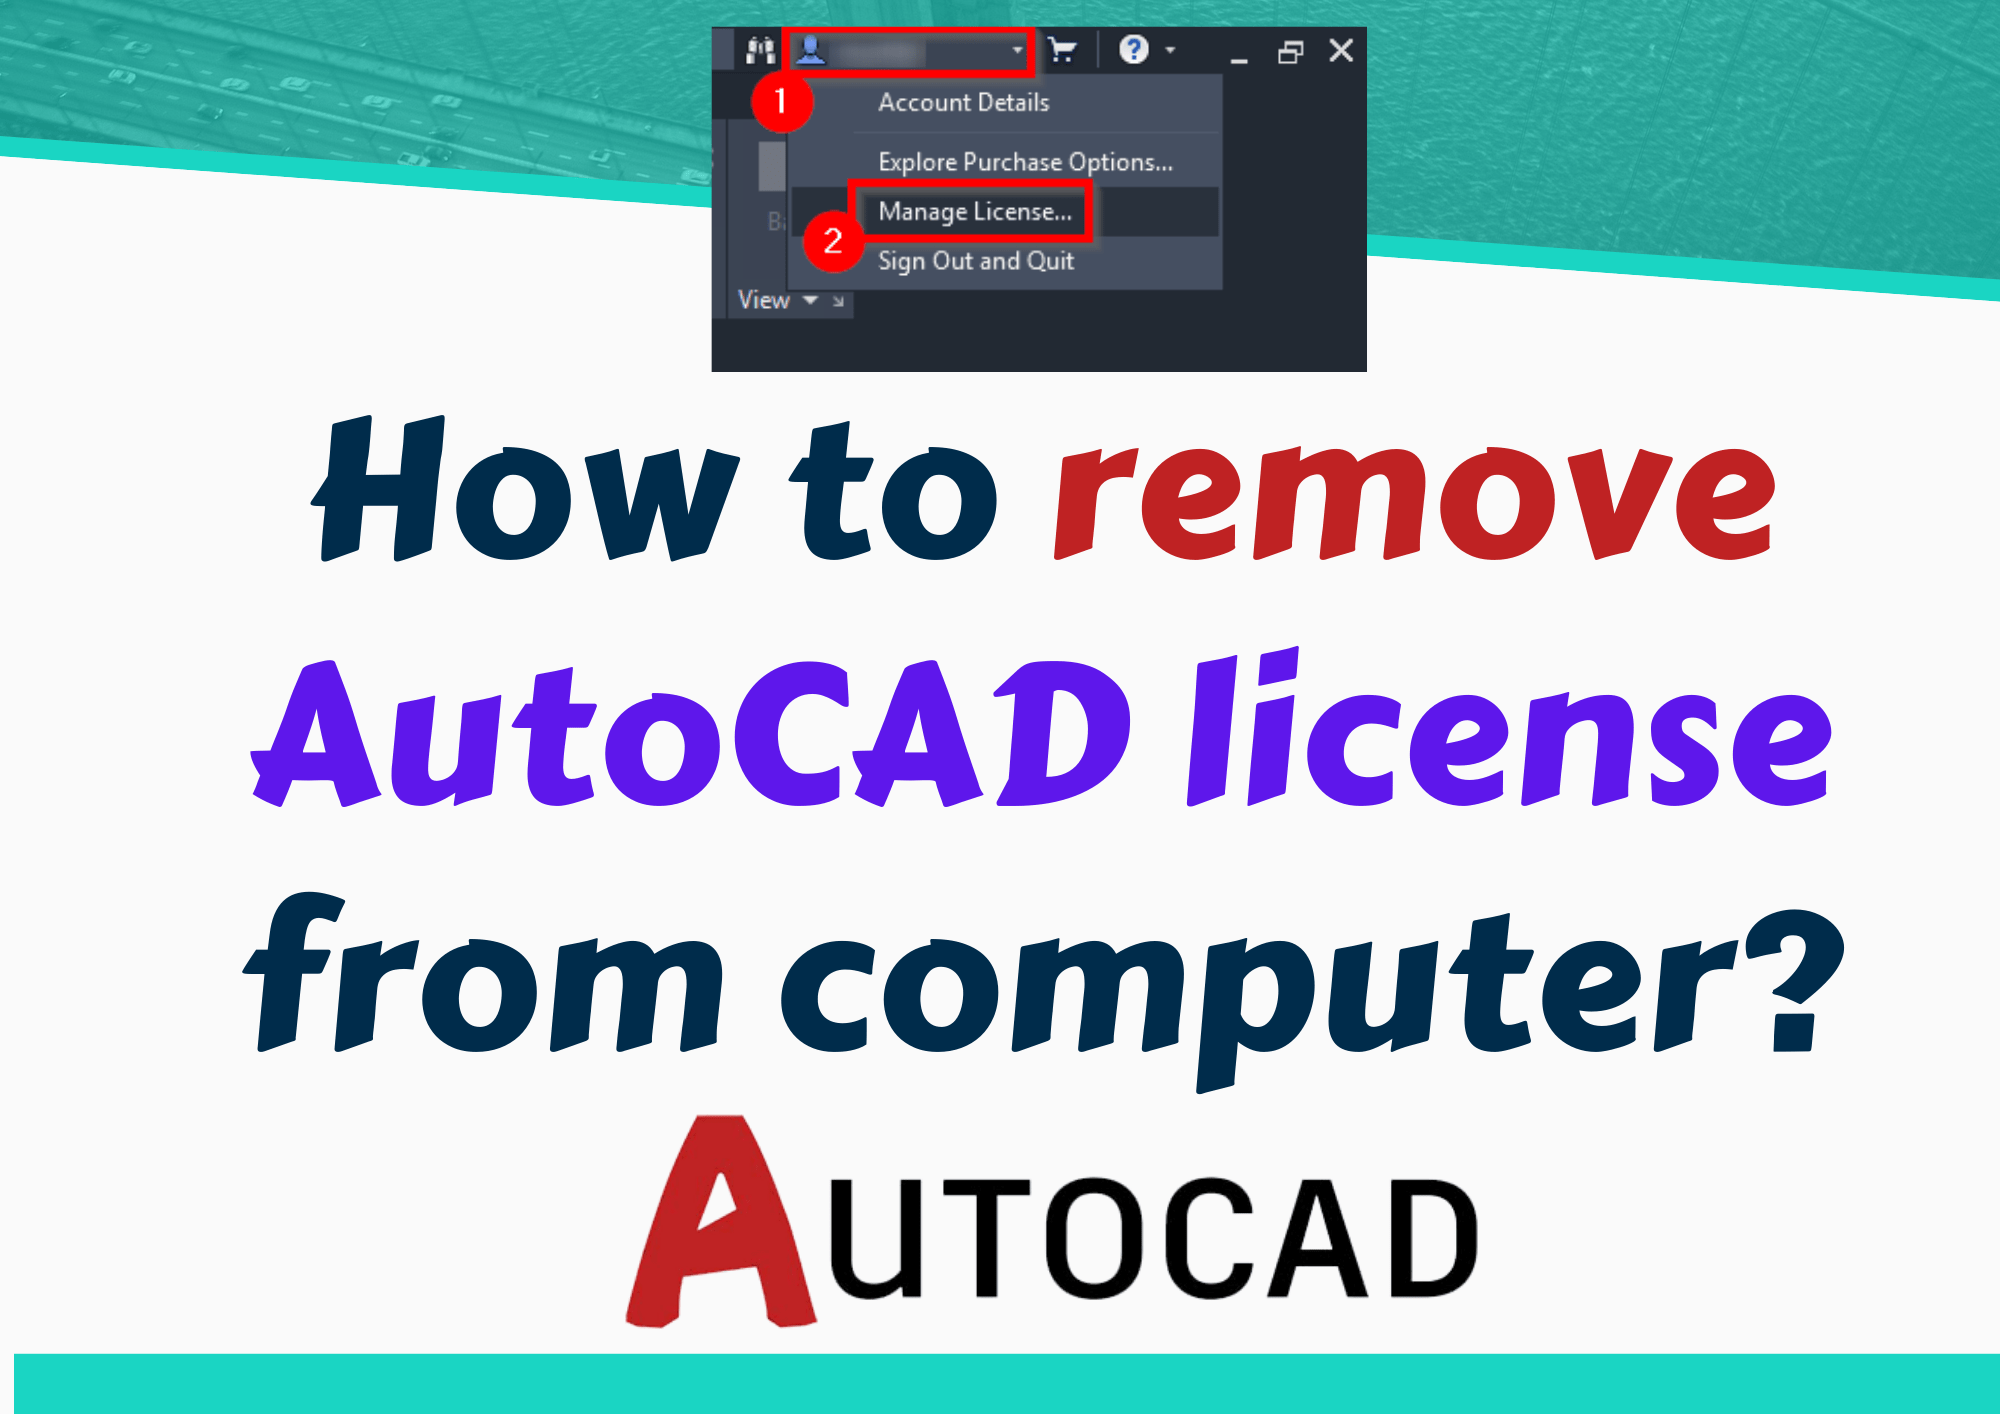Click the numbered step 2 indicator
Image resolution: width=2000 pixels, height=1414 pixels.
pos(828,237)
